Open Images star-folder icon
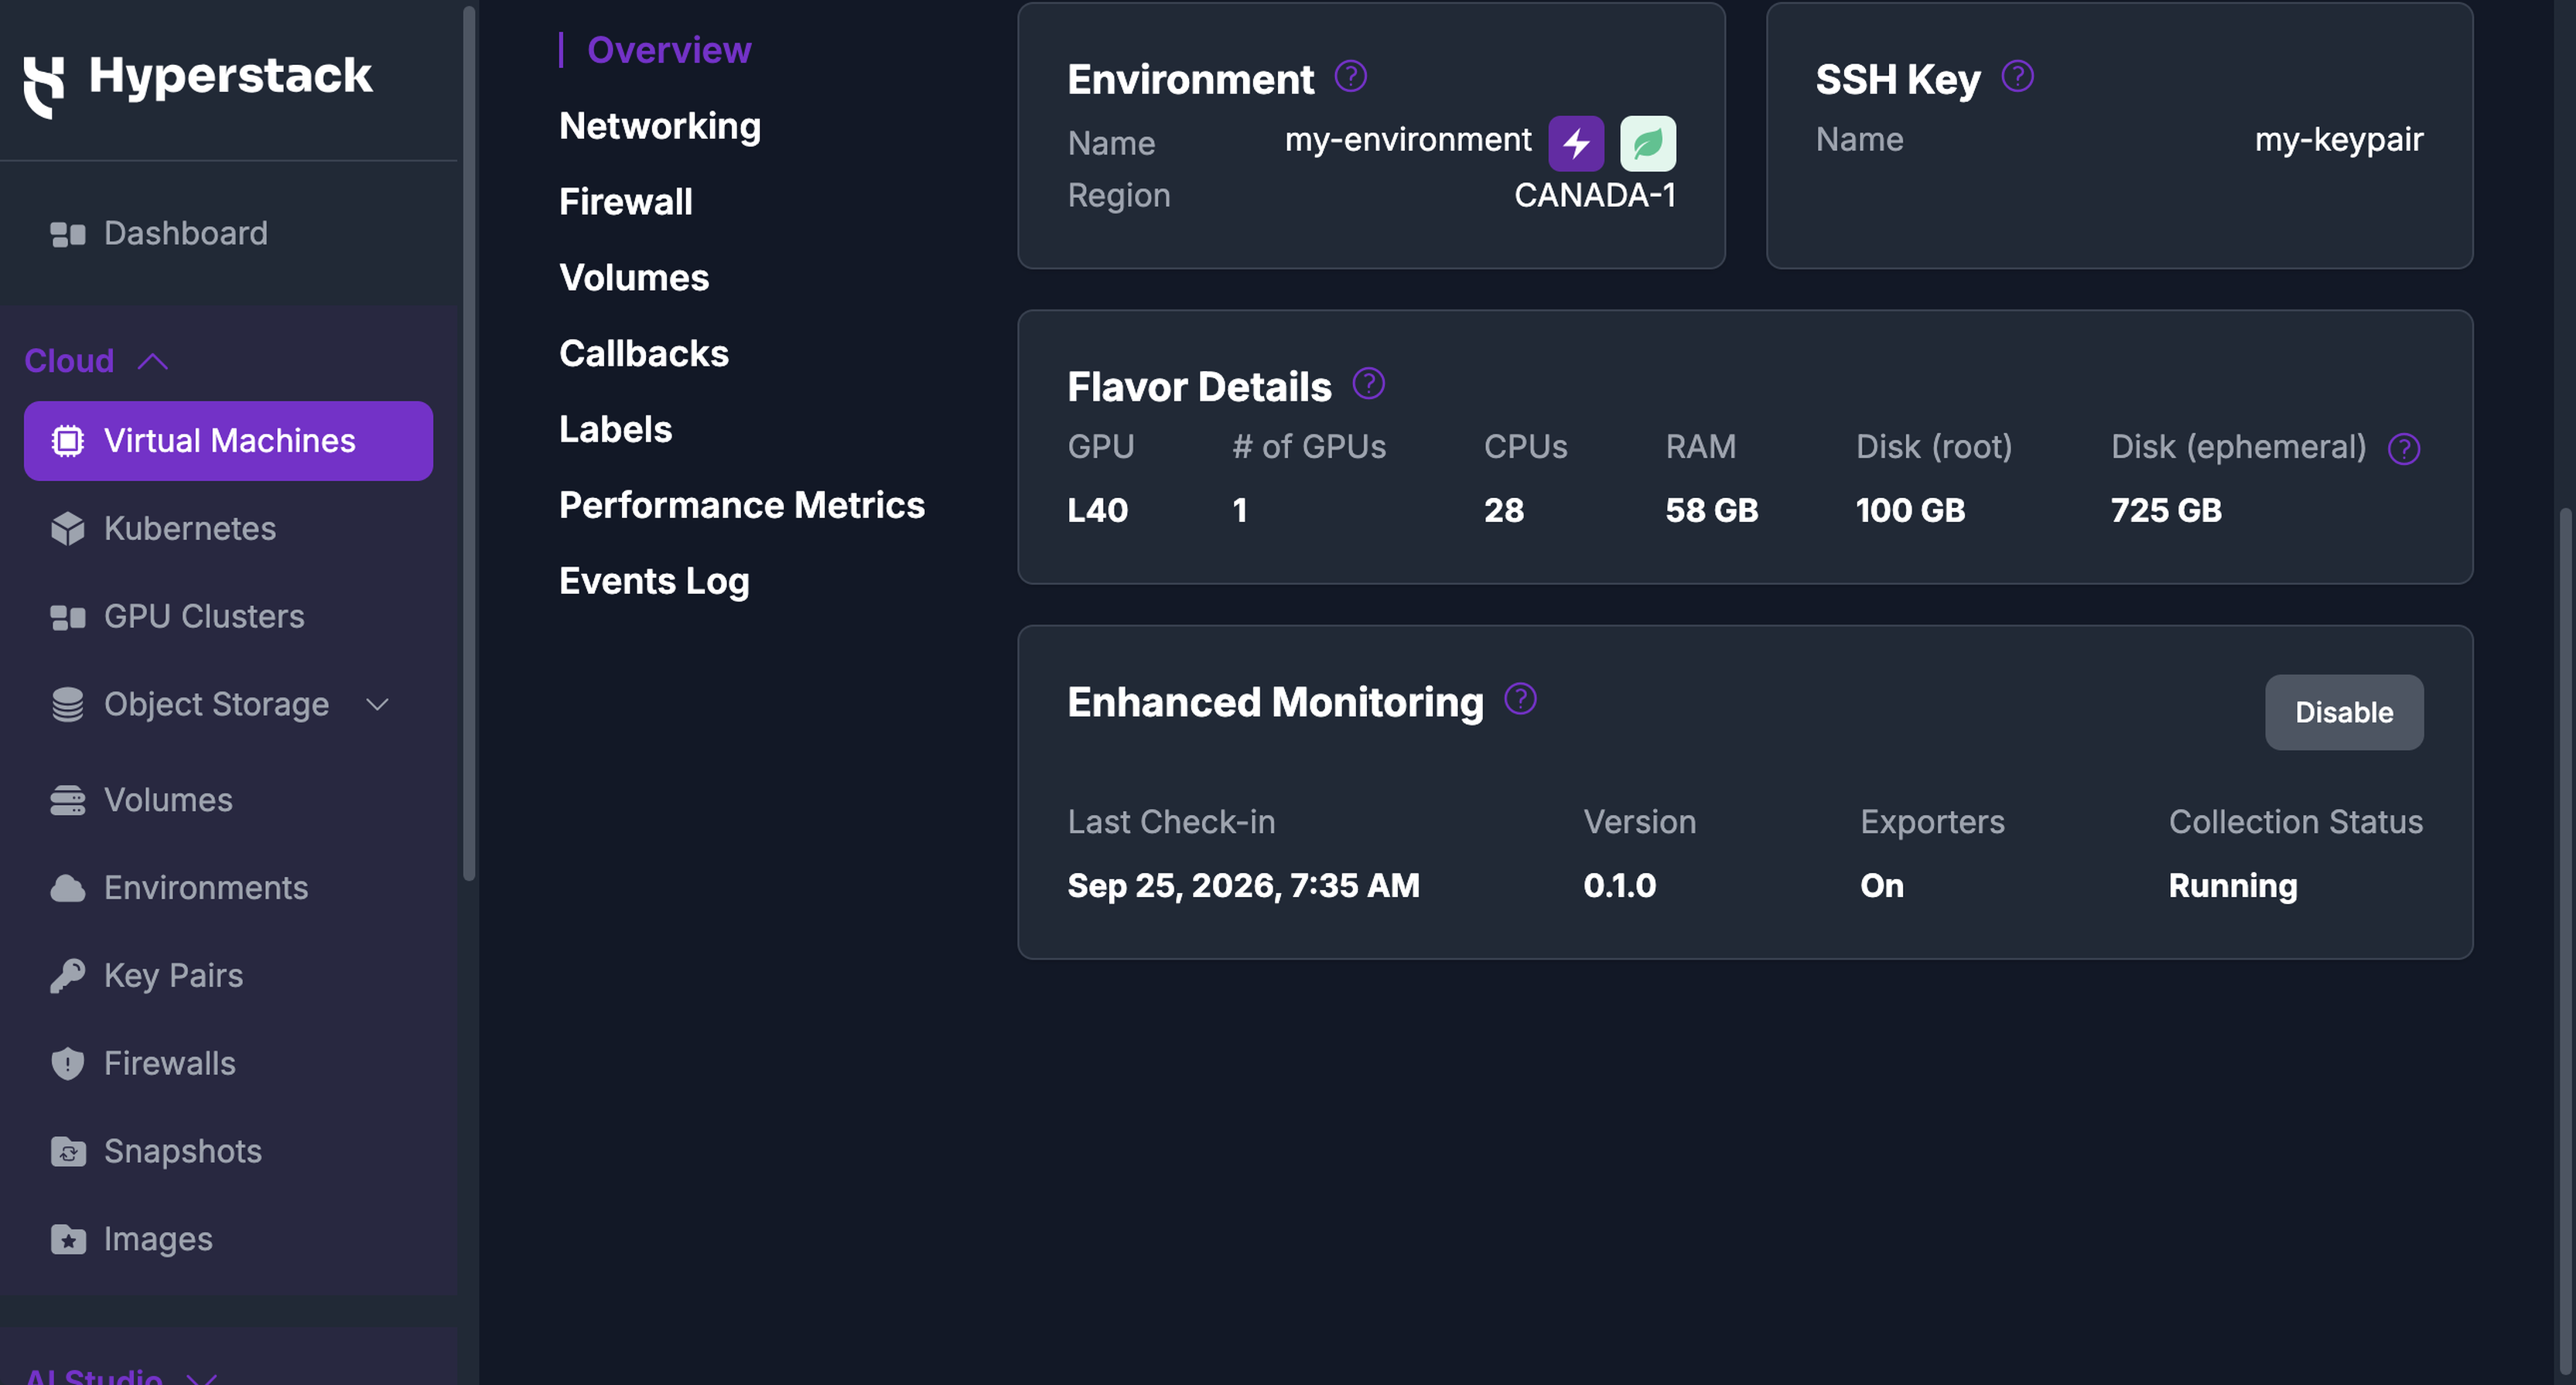Screen dimensions: 2576x1385 [67, 1239]
